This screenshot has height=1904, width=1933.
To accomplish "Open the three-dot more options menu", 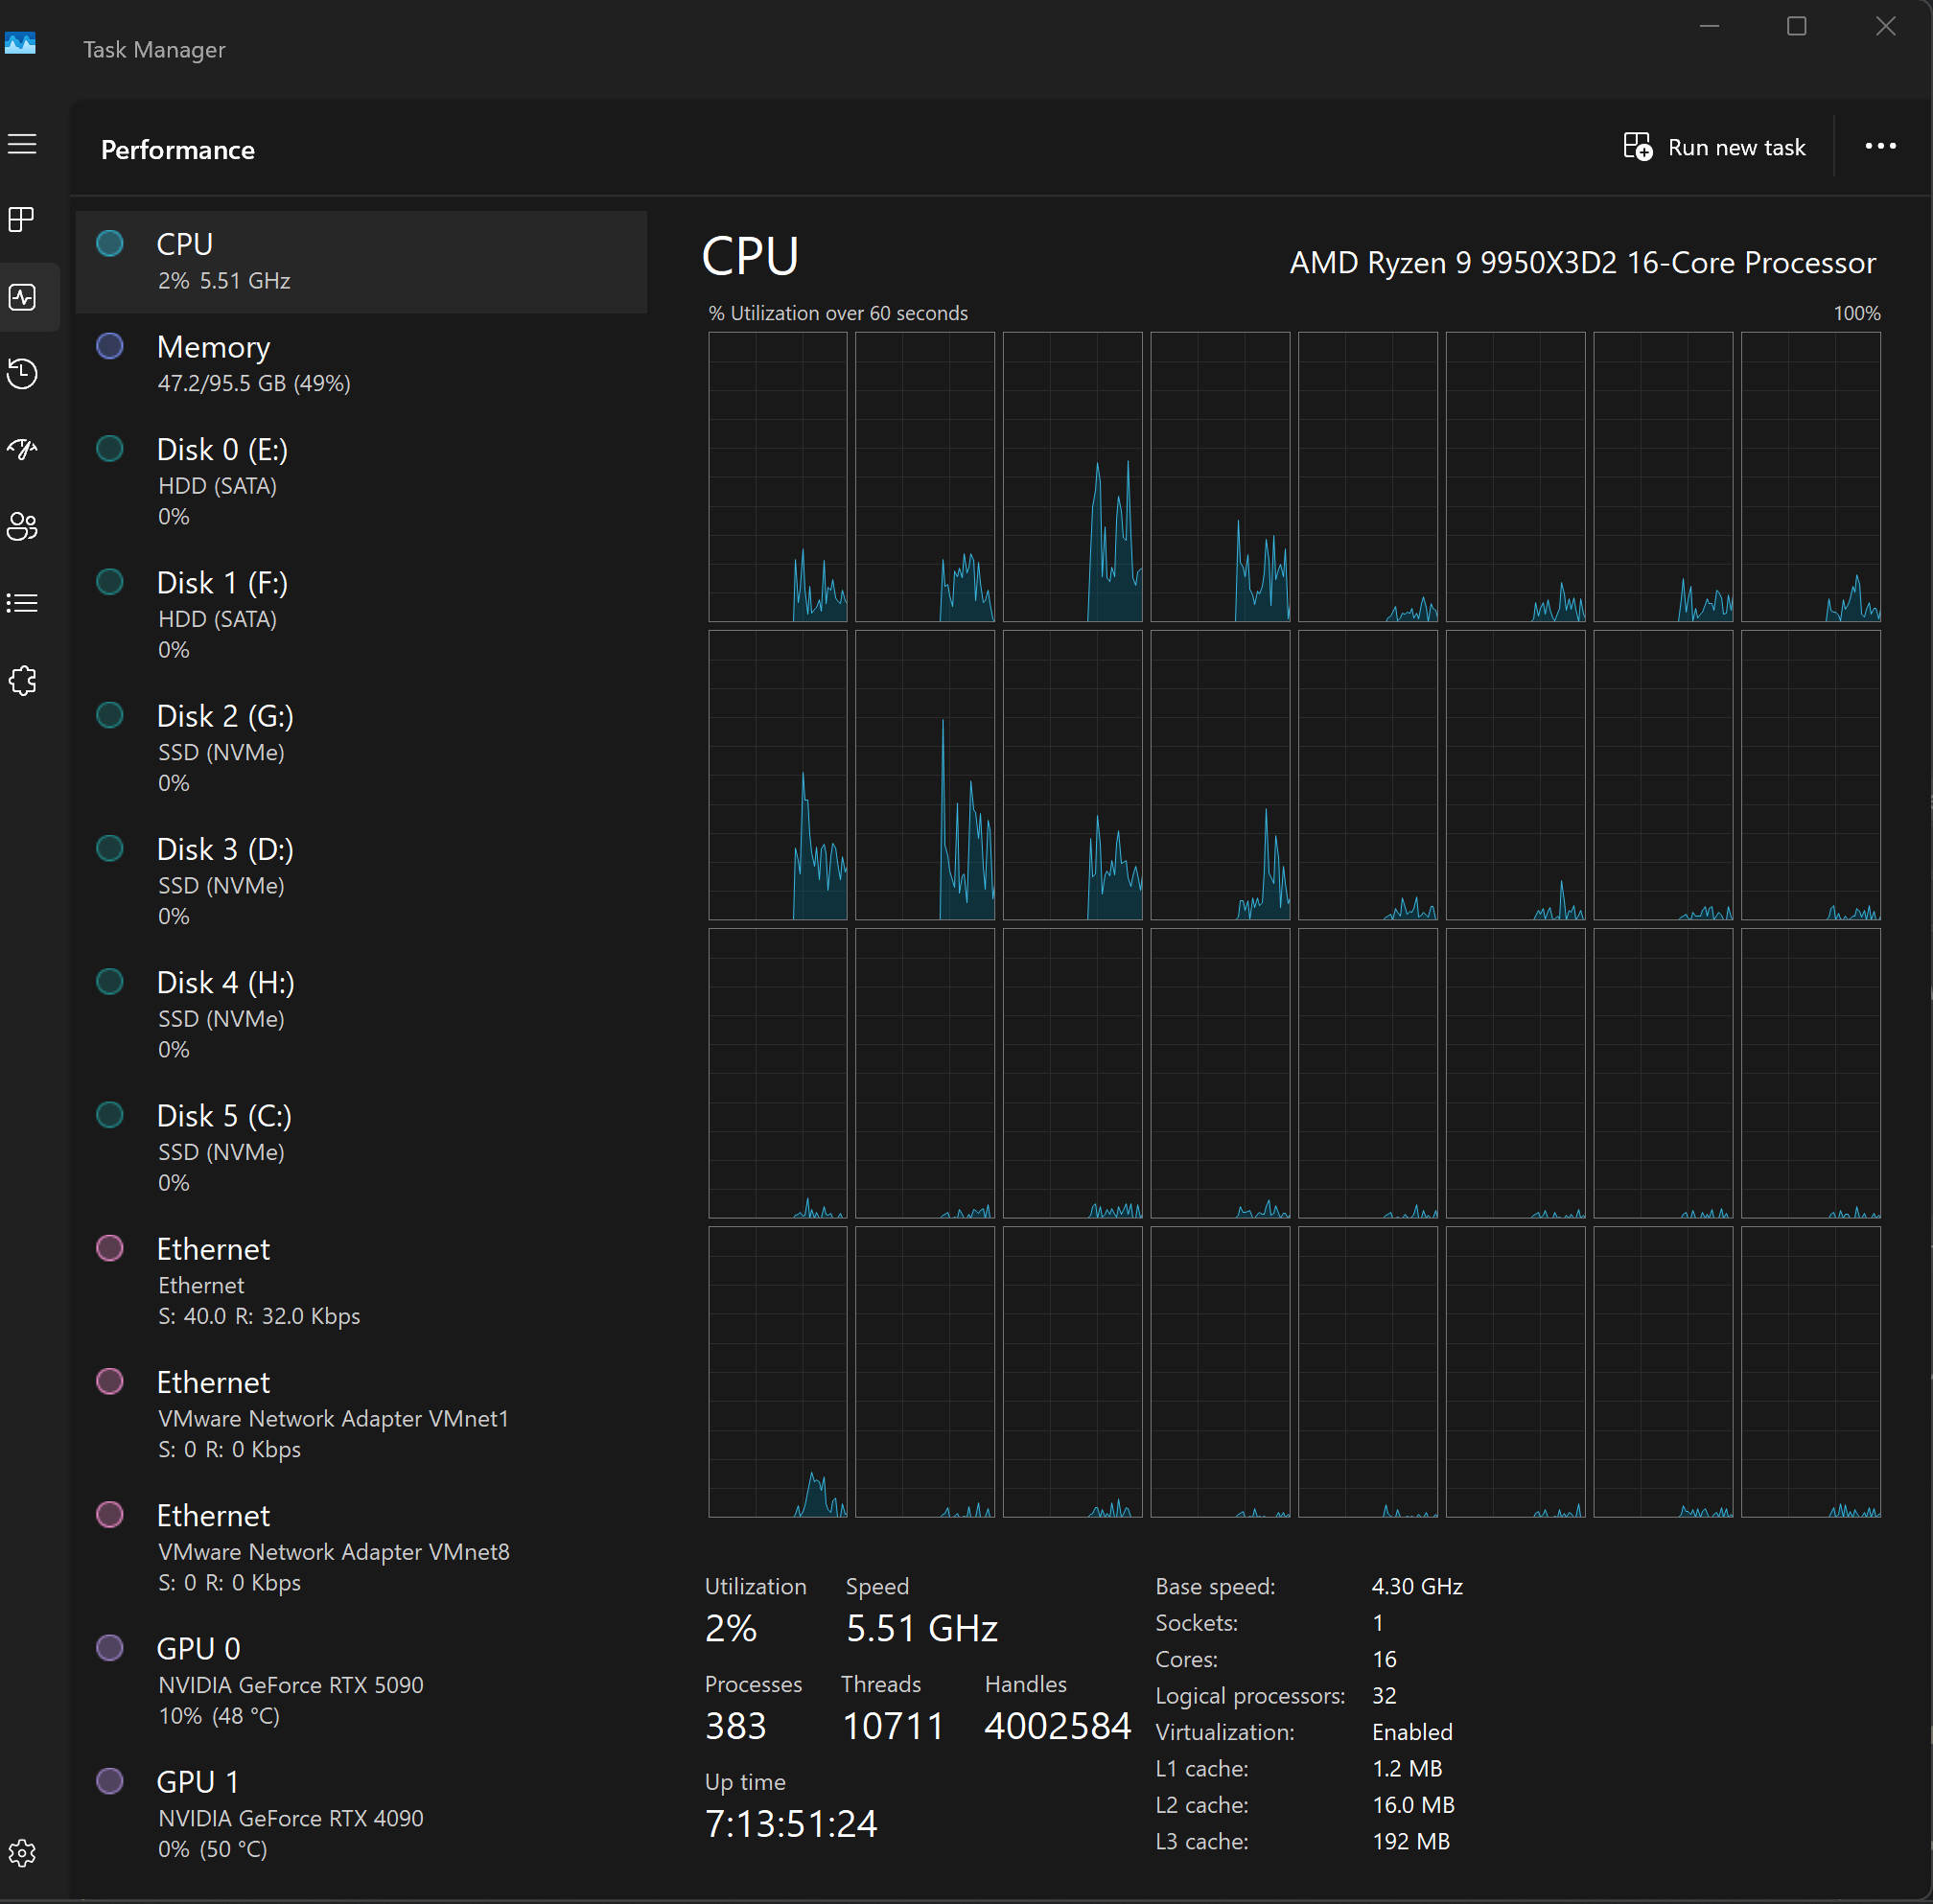I will [1880, 146].
